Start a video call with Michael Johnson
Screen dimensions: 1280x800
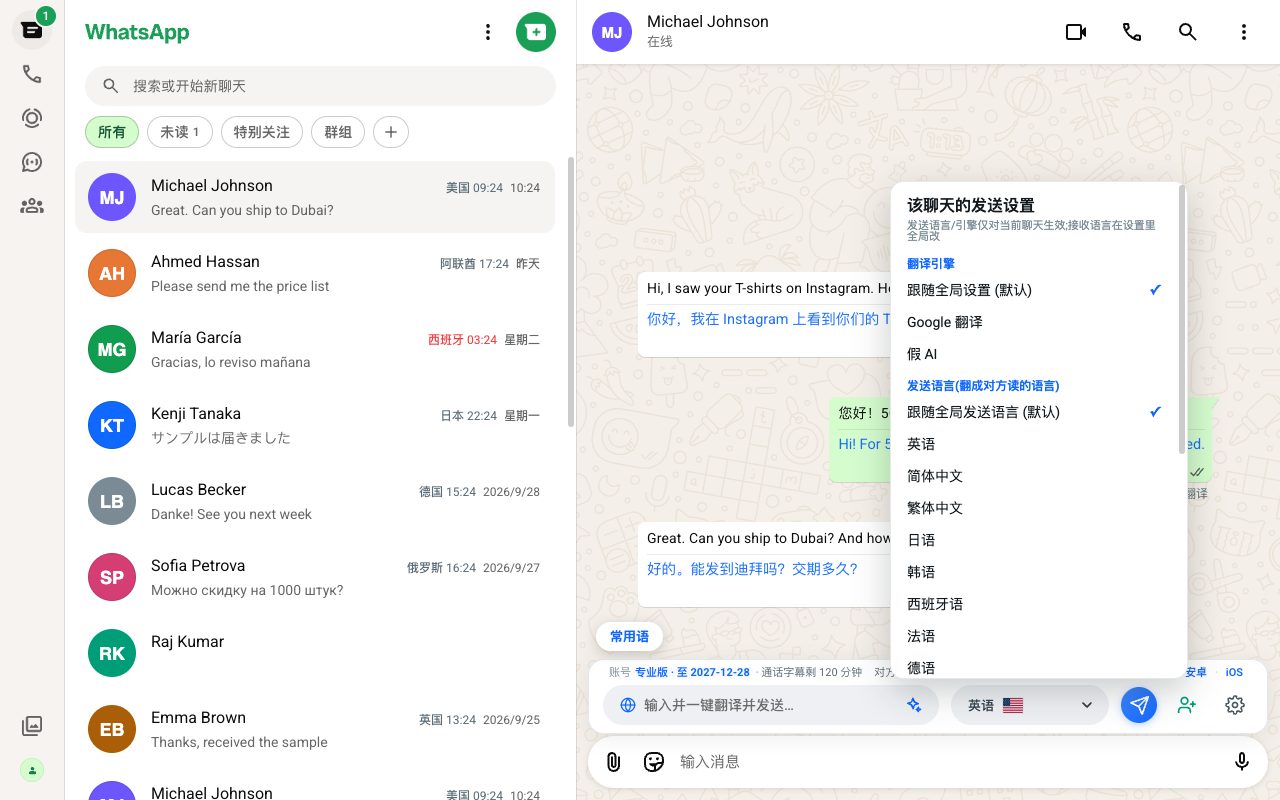(1076, 32)
